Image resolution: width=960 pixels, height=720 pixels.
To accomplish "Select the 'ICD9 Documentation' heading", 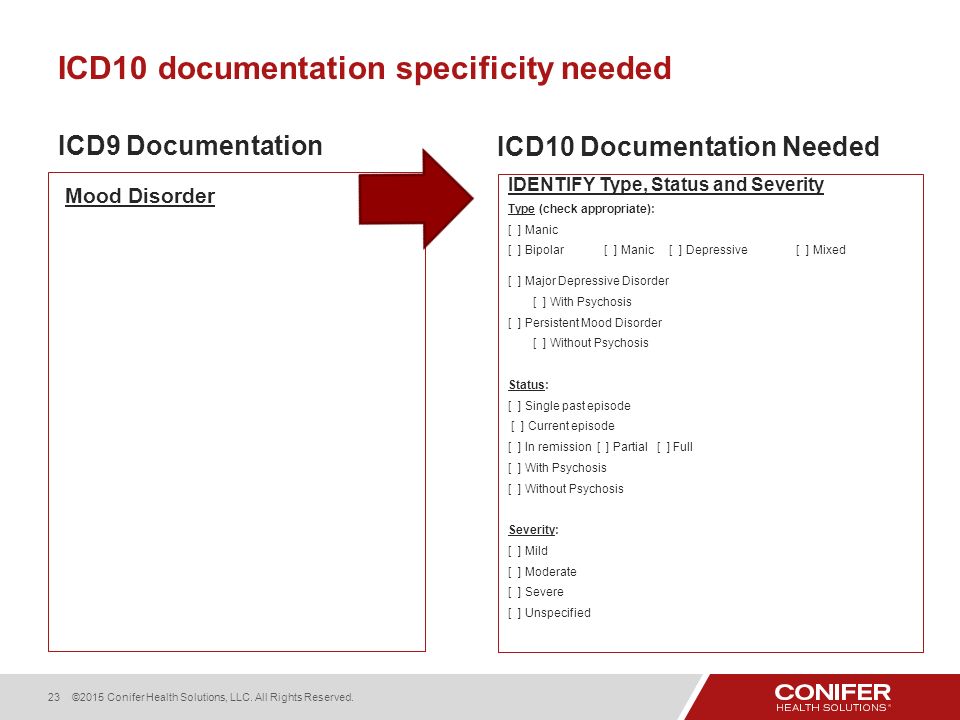I will tap(190, 146).
